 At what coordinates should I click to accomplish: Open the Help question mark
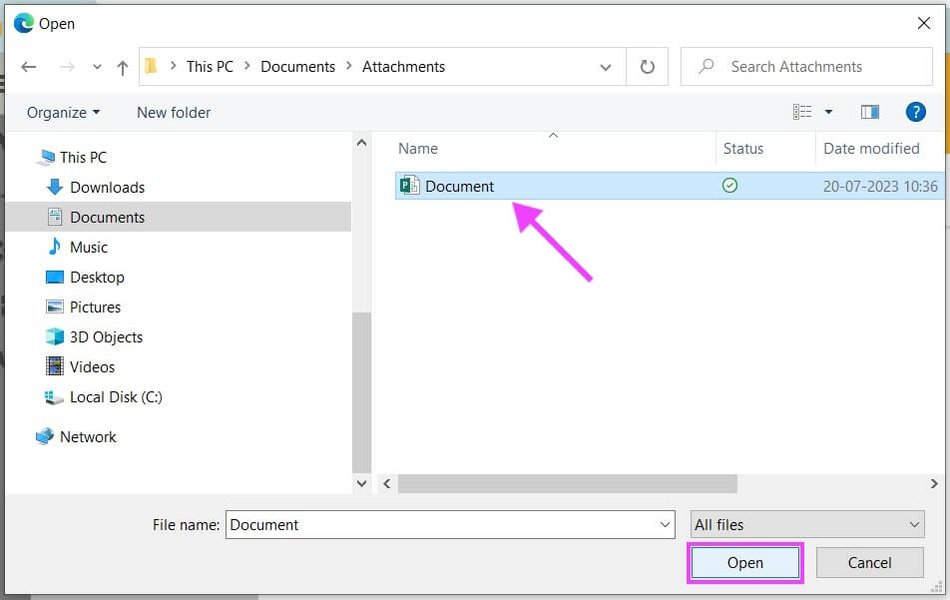coord(915,112)
